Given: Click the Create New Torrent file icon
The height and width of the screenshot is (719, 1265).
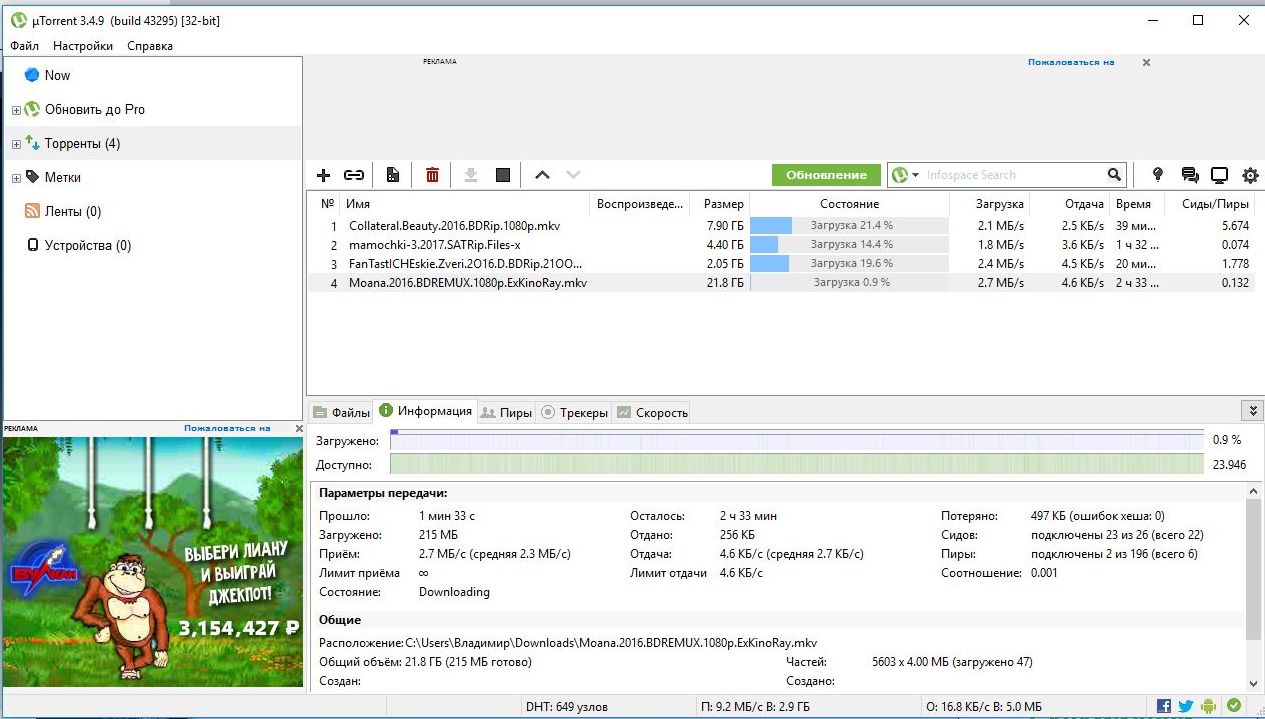Looking at the screenshot, I should 393,175.
